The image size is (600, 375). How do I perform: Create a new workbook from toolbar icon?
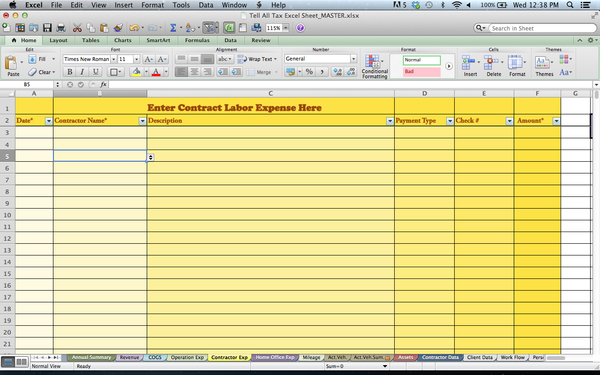click(x=6, y=28)
